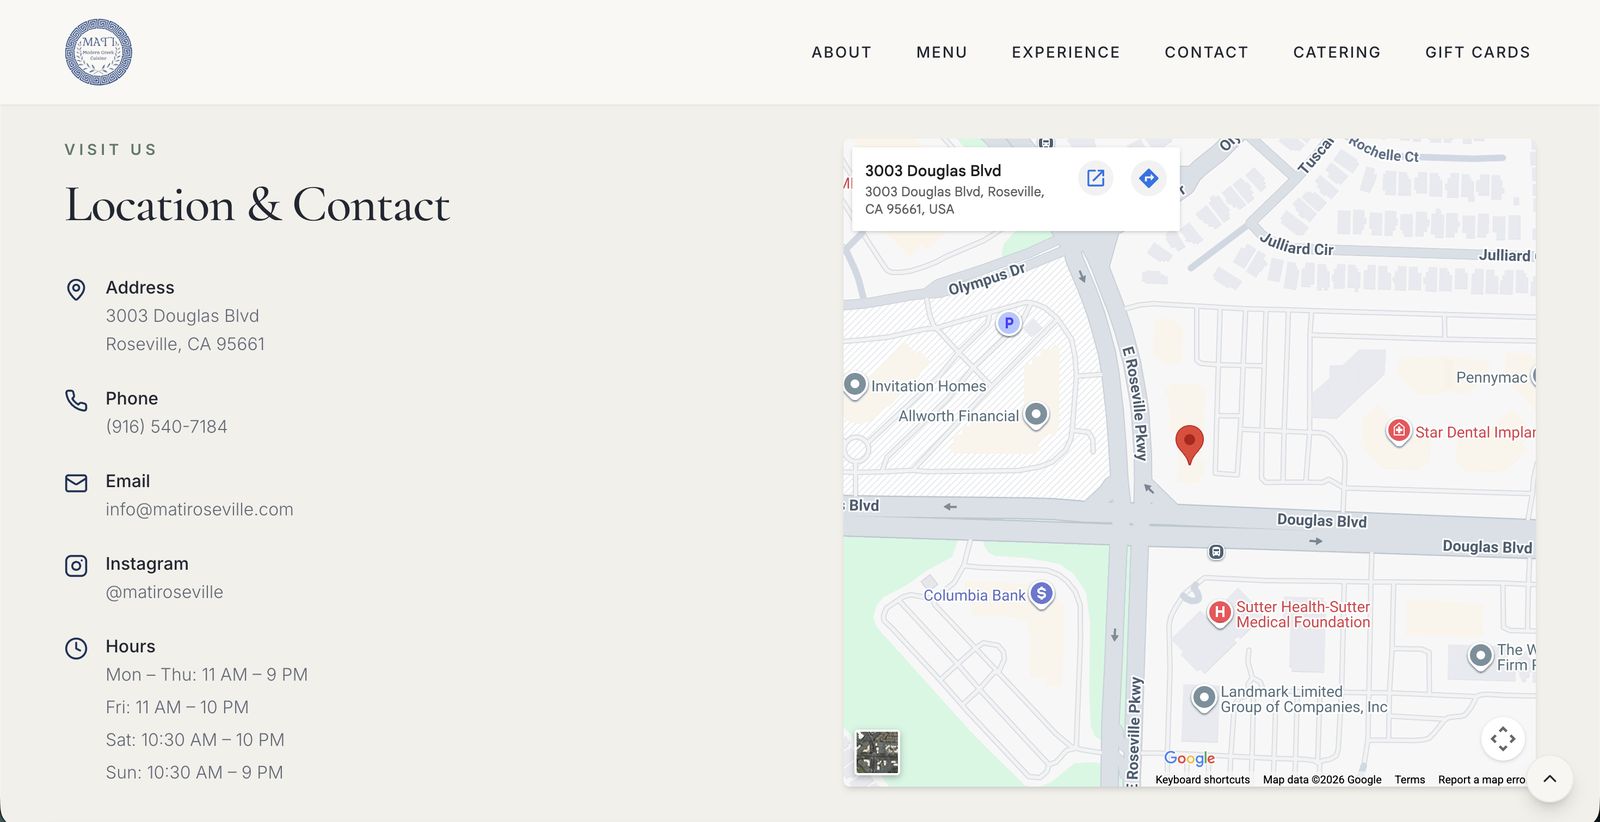The image size is (1600, 822).
Task: Click the hours clock icon
Action: 76,648
